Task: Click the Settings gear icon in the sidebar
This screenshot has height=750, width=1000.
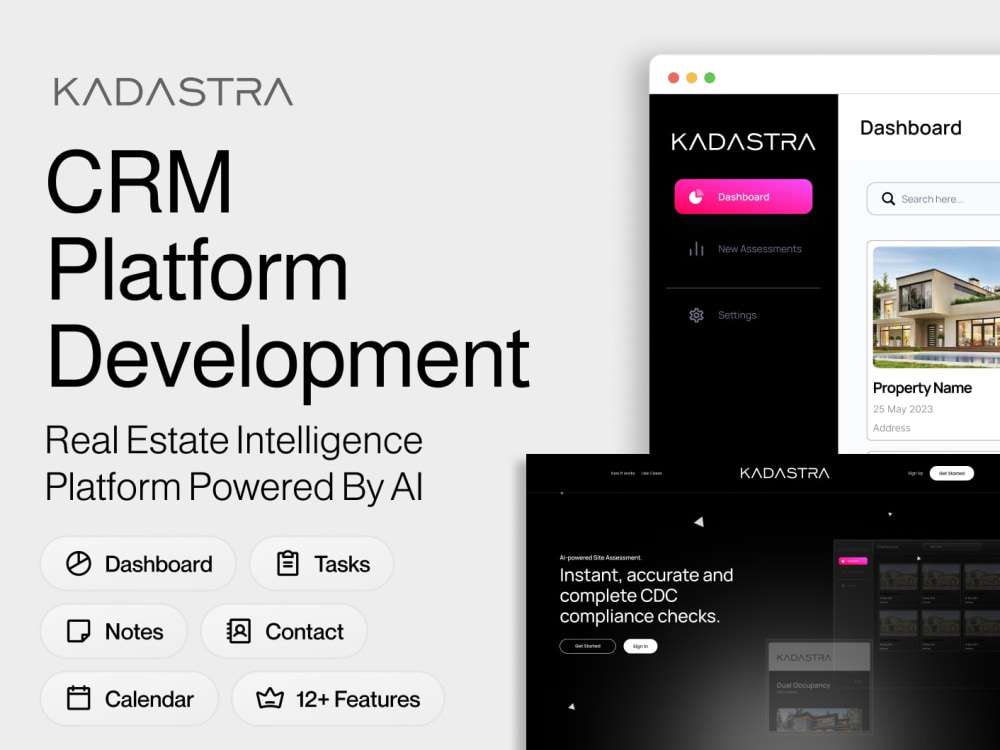Action: 696,315
